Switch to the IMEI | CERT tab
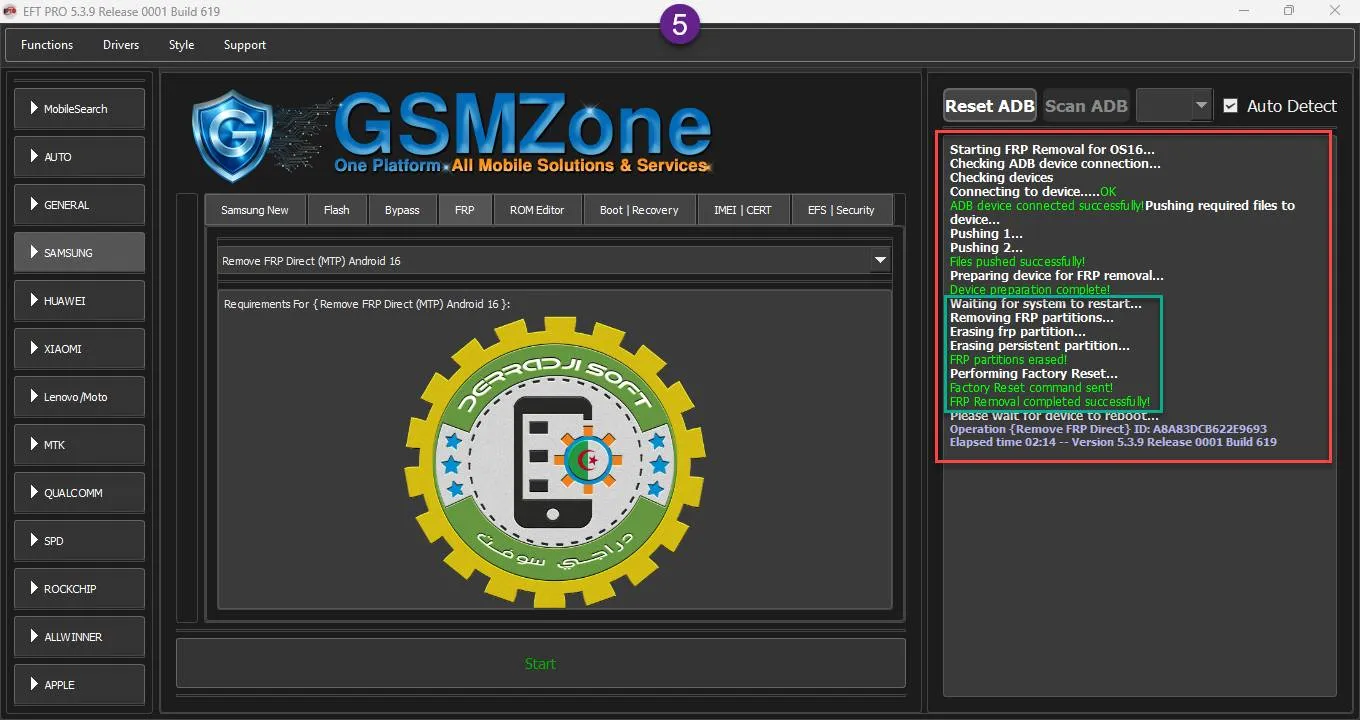The height and width of the screenshot is (720, 1360). coord(742,210)
